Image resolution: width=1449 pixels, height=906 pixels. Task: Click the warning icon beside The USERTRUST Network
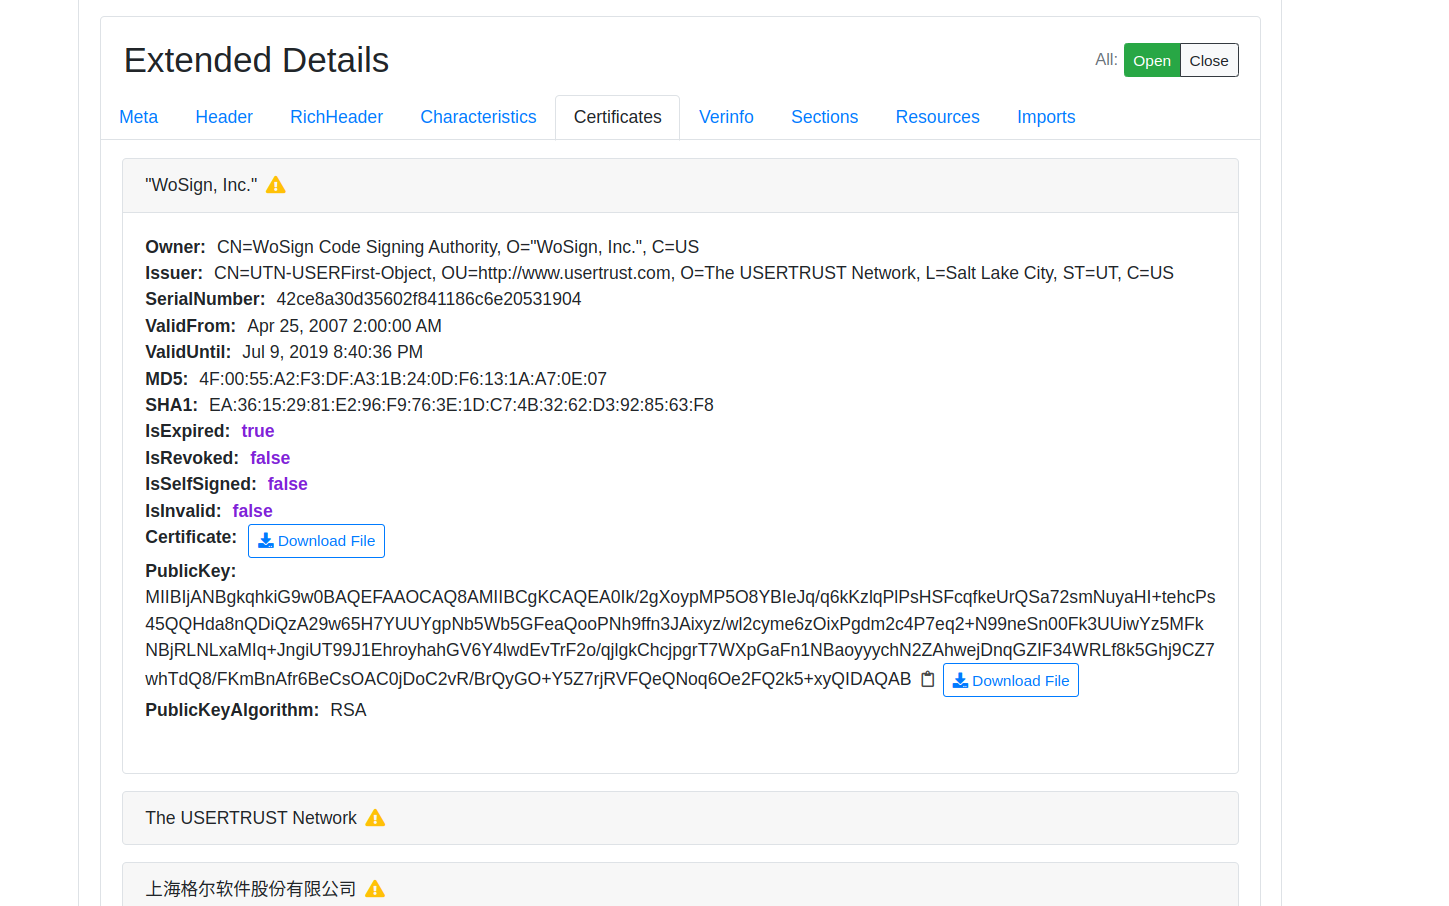[x=375, y=818]
